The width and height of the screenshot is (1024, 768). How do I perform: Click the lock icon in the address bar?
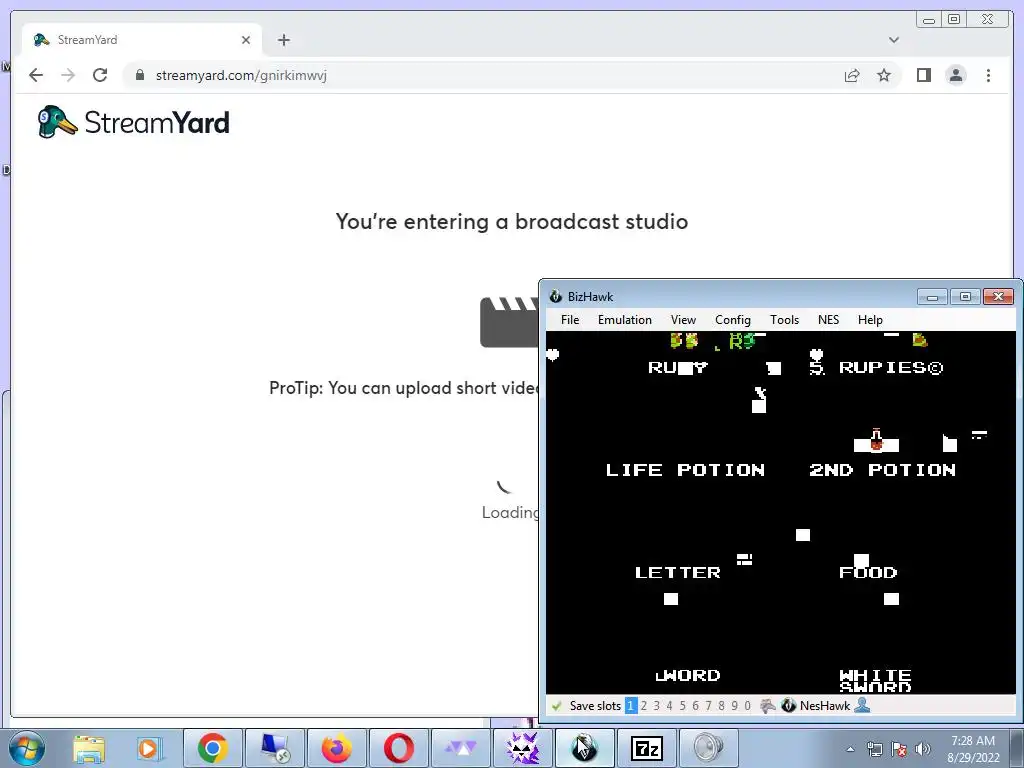[139, 75]
